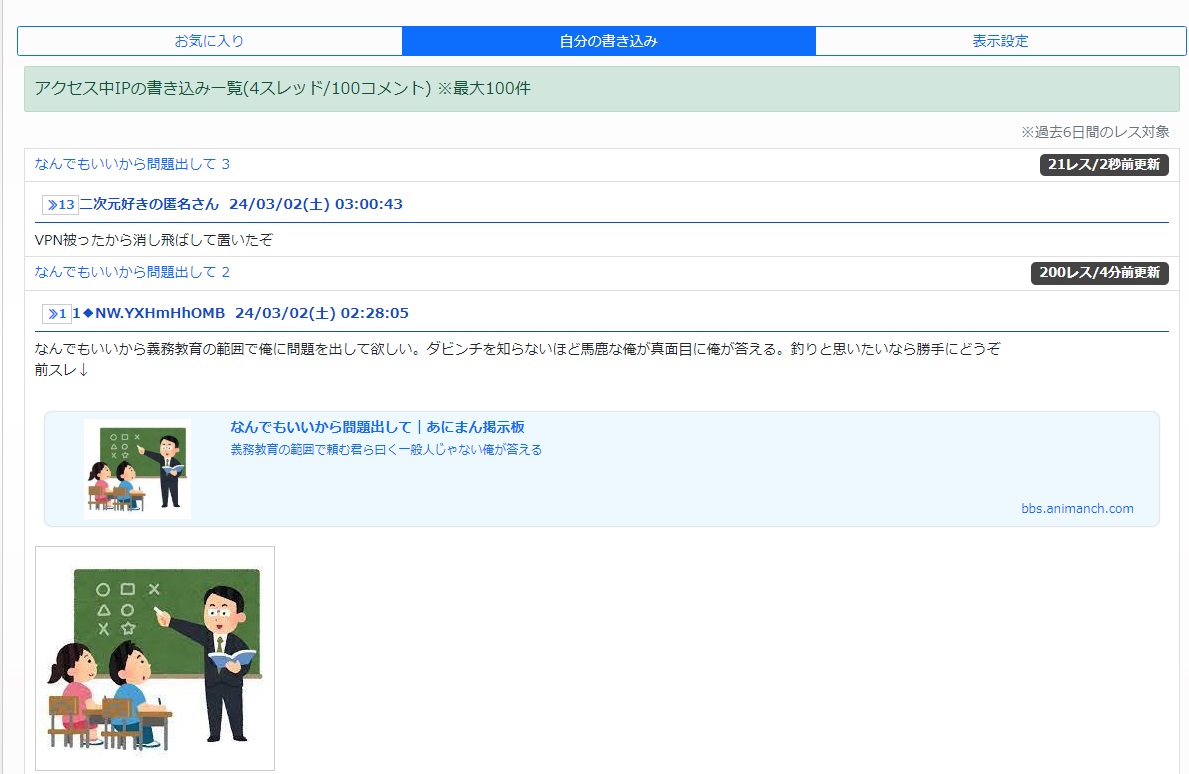The image size is (1189, 774).
Task: Open the small classroom thumbnail in link card
Action: click(x=137, y=468)
